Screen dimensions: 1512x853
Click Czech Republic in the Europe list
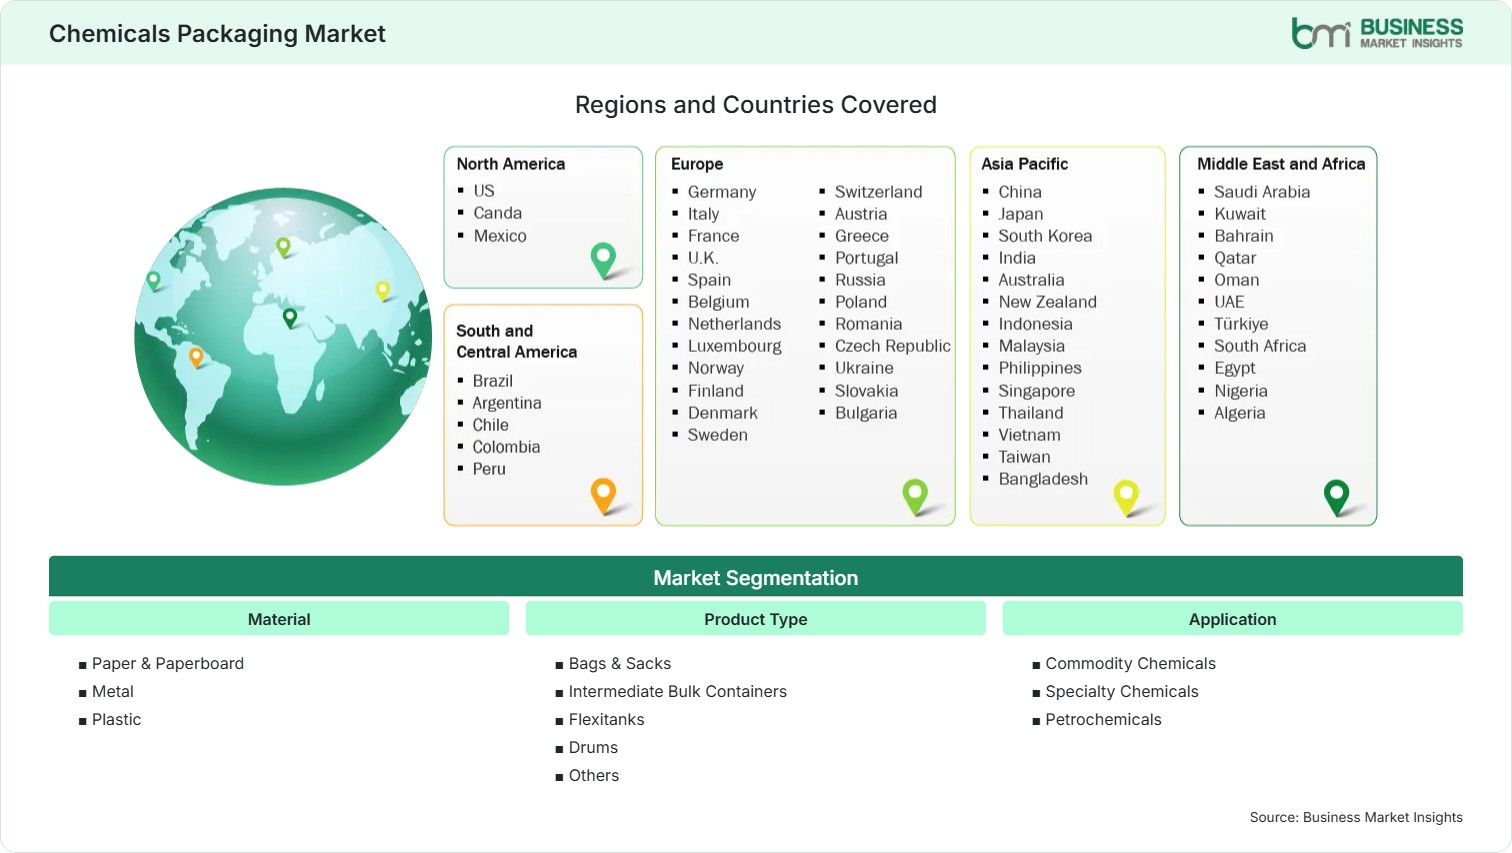point(893,346)
